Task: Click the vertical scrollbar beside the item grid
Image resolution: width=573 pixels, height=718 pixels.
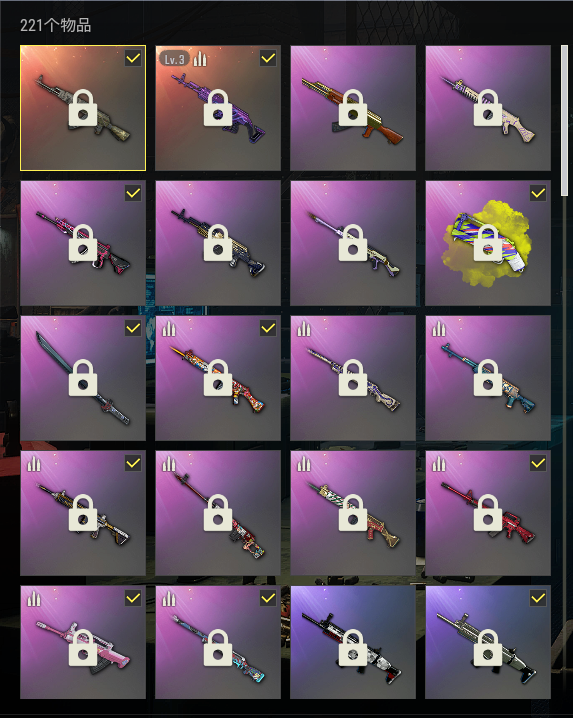Action: coord(564,120)
